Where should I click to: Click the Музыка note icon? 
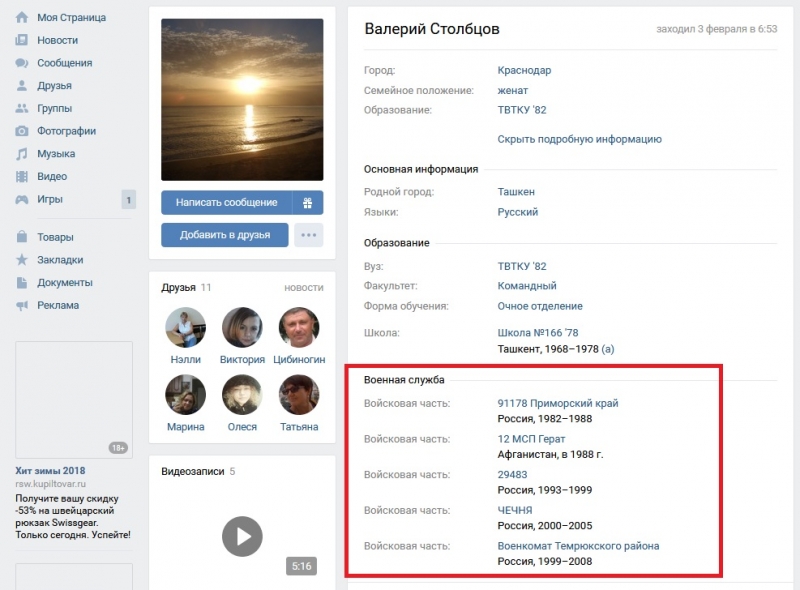(x=21, y=154)
